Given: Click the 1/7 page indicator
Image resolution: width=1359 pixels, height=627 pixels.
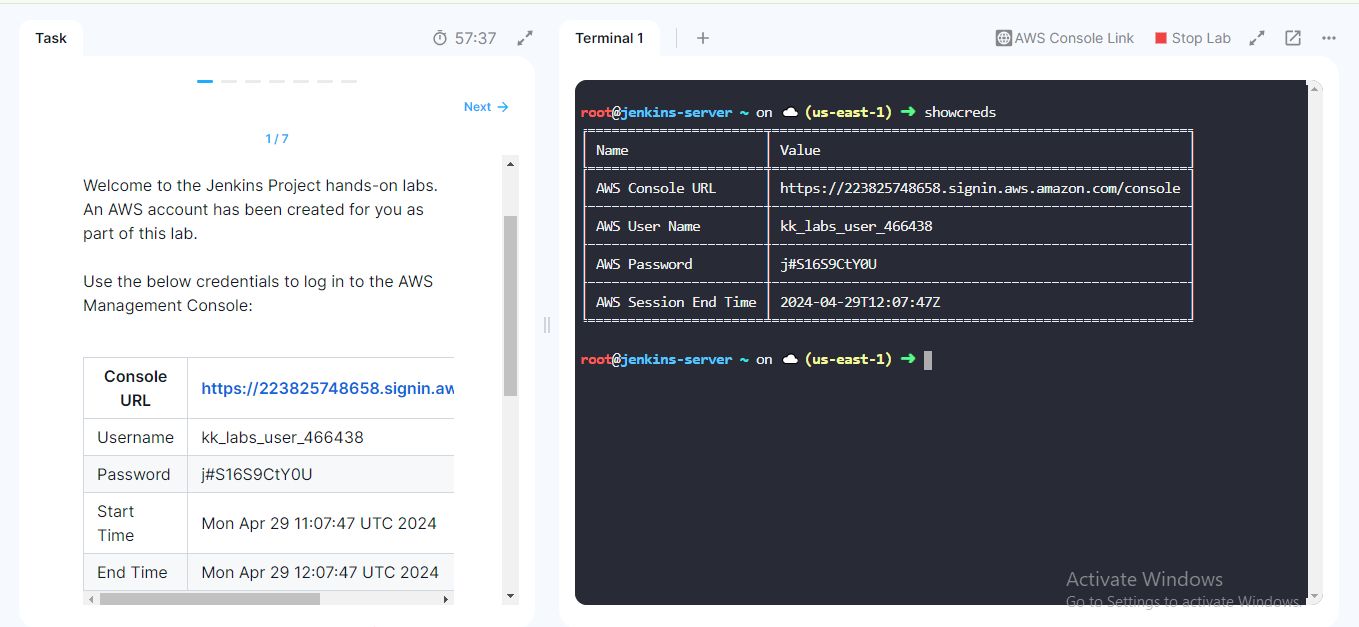Looking at the screenshot, I should (276, 138).
